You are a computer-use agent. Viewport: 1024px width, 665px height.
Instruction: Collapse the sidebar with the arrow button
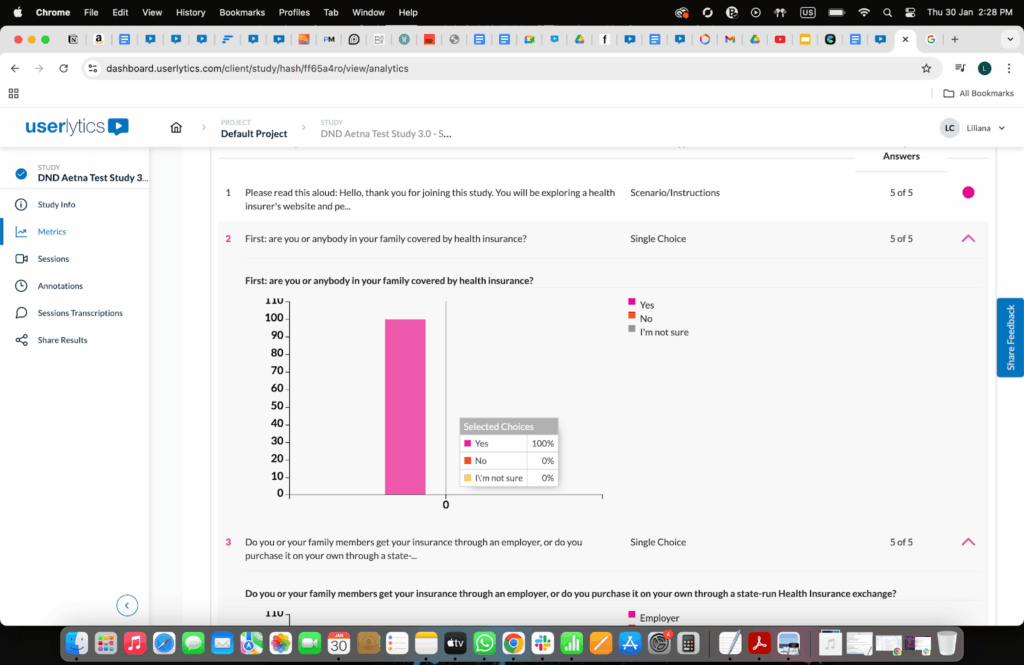[127, 605]
